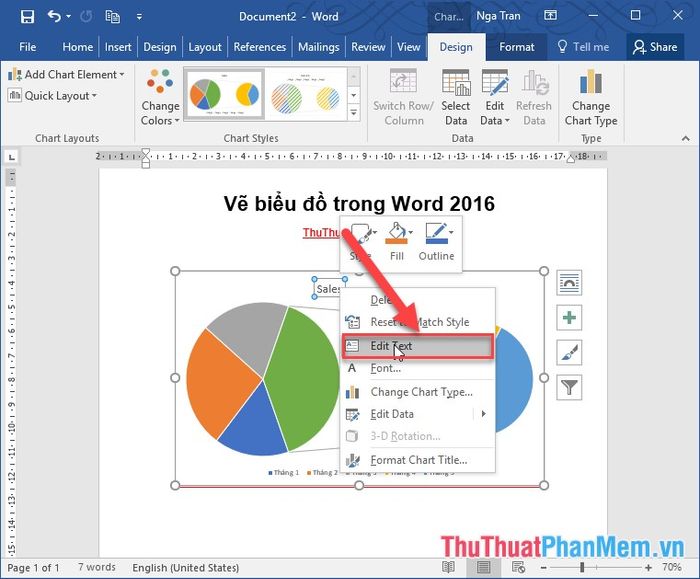Open the Chart Tools Format tab
Screen dimensions: 700x579
(x=517, y=47)
